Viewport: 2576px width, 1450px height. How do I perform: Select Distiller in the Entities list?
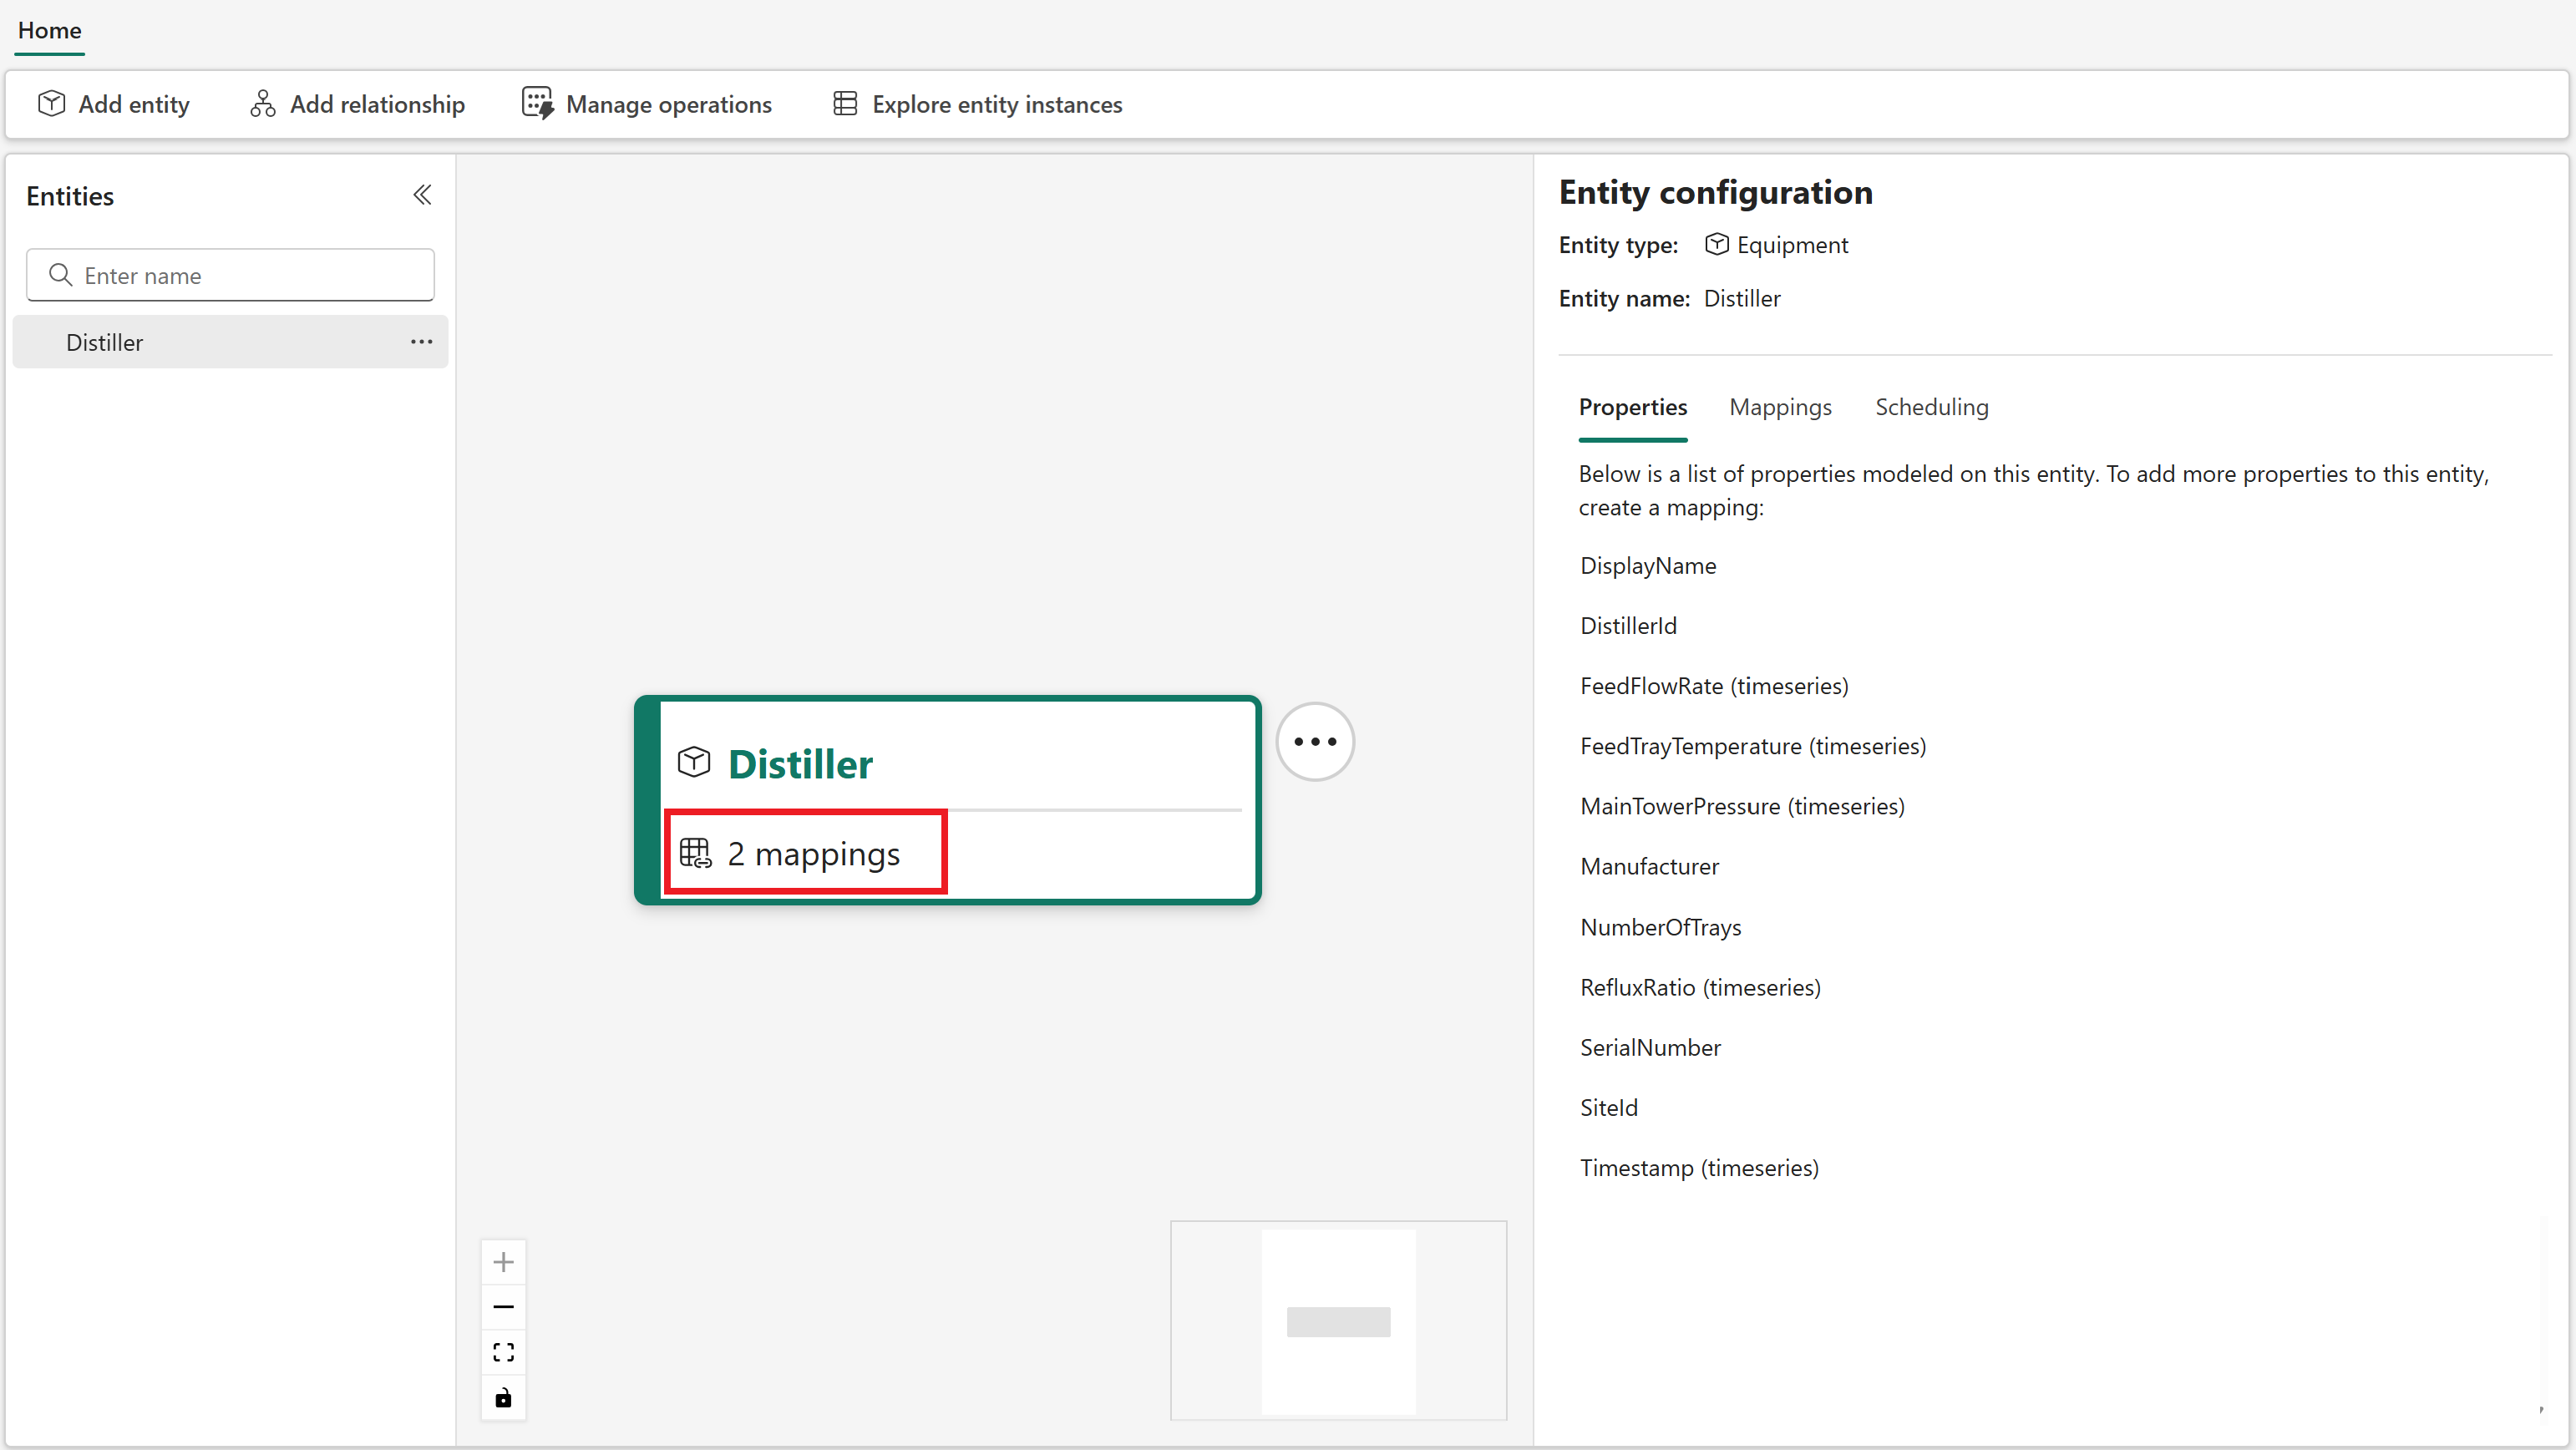coord(230,342)
